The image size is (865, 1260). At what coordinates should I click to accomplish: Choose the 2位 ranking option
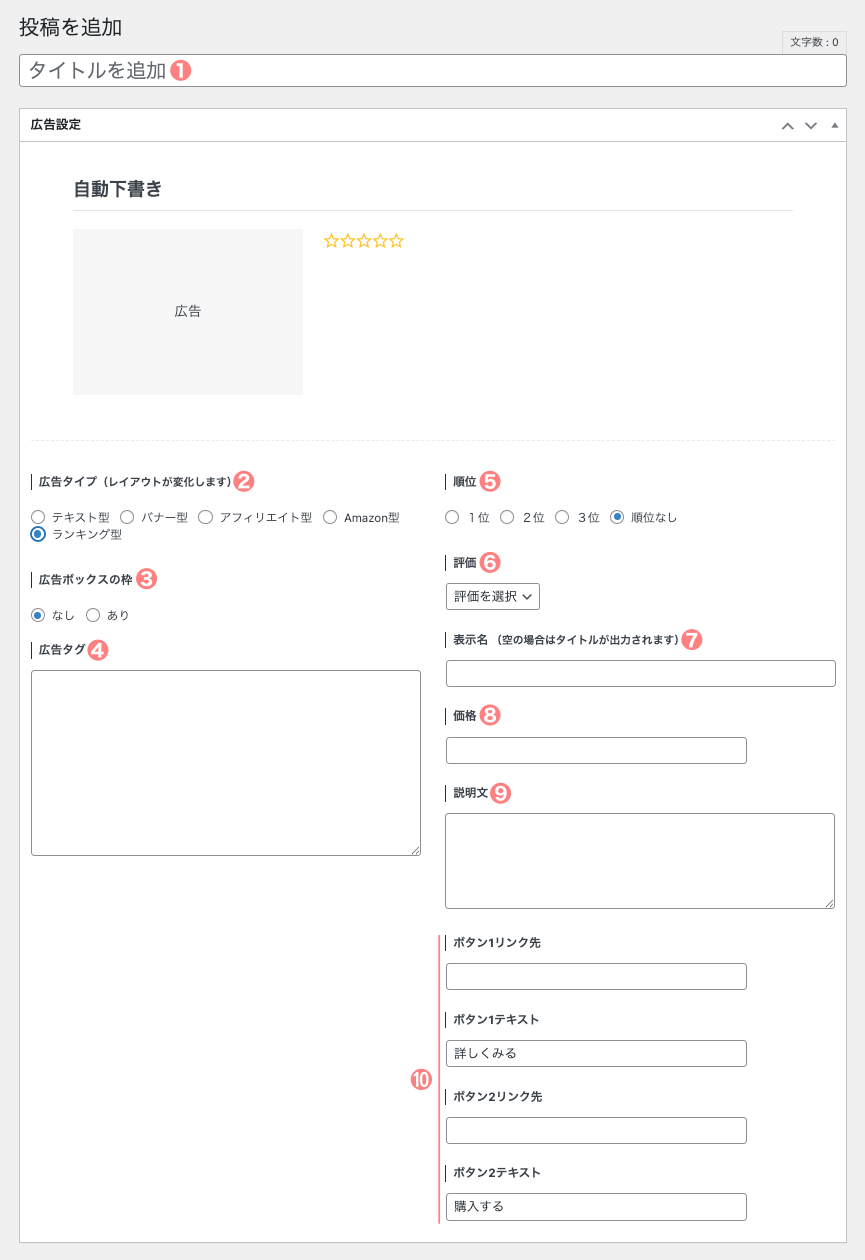point(507,517)
